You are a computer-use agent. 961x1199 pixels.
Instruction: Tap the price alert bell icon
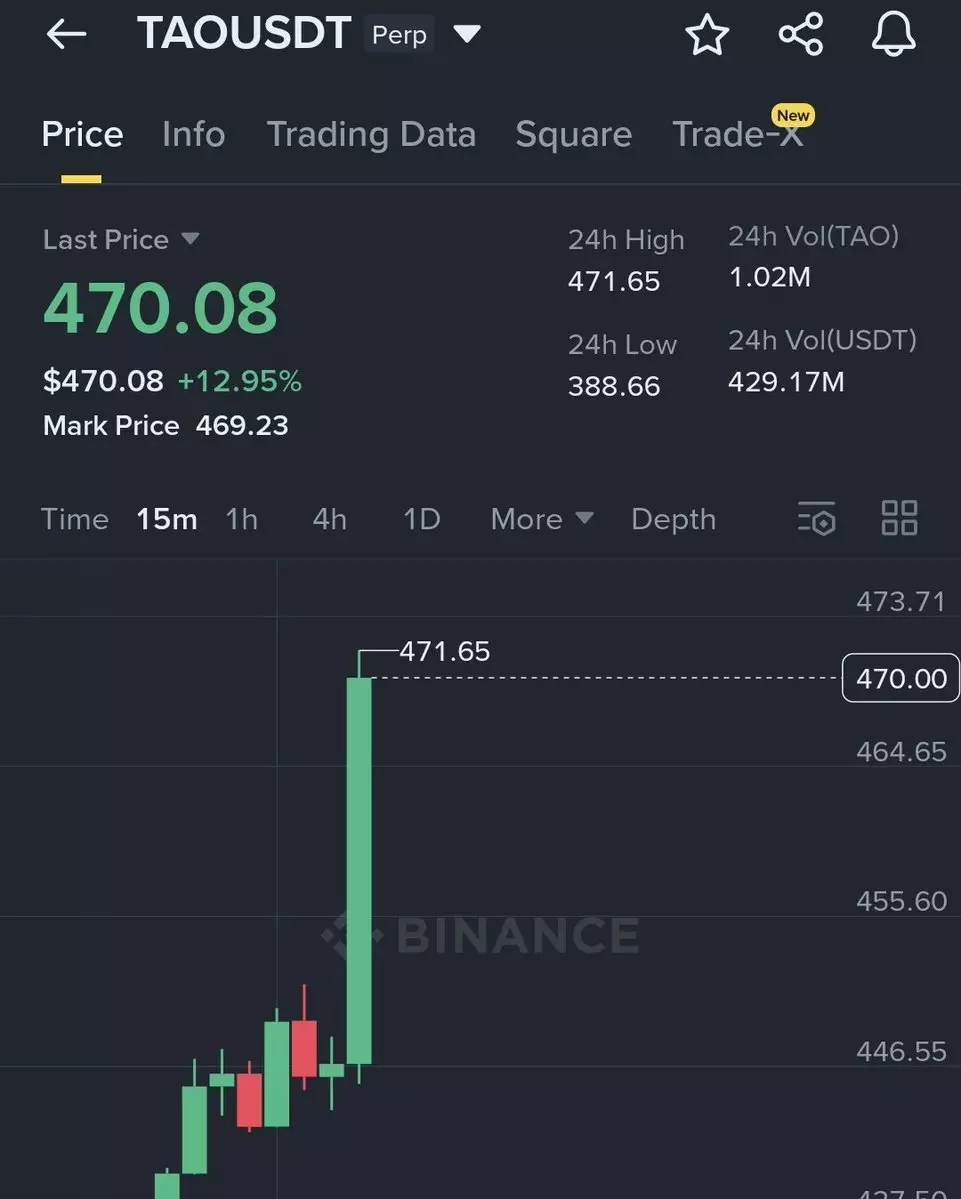coord(893,35)
